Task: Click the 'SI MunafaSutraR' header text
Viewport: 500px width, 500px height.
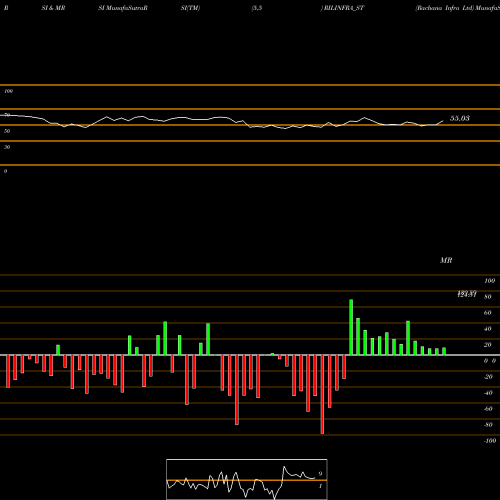Action: 123,8
